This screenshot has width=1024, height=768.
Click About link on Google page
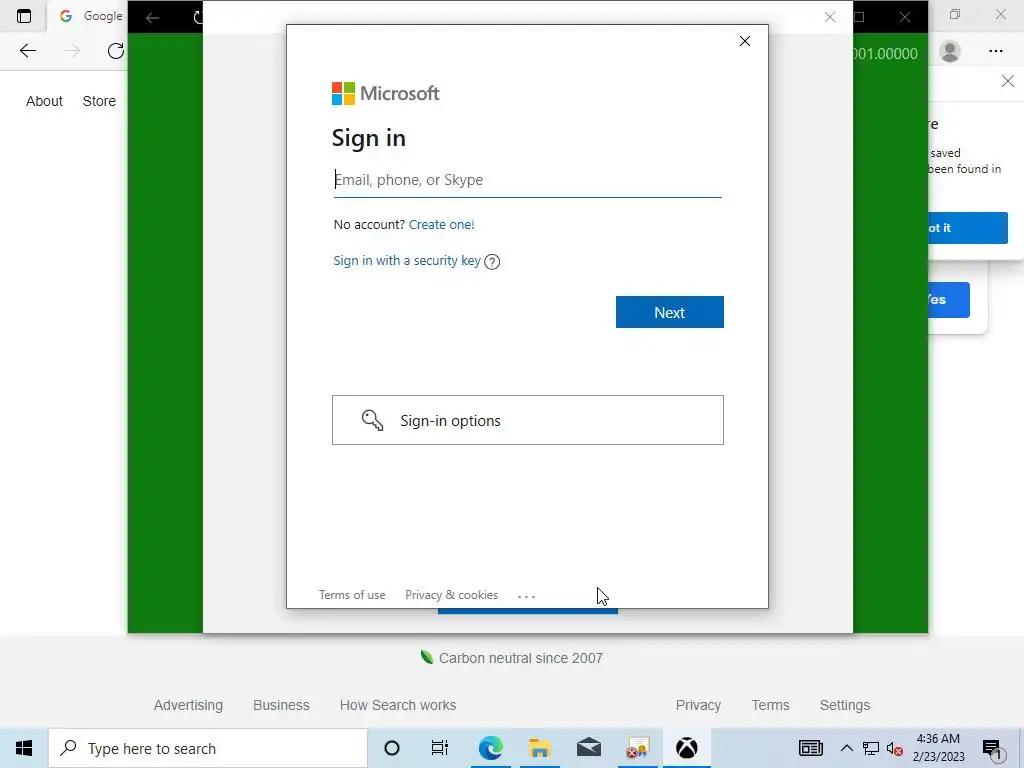tap(44, 101)
